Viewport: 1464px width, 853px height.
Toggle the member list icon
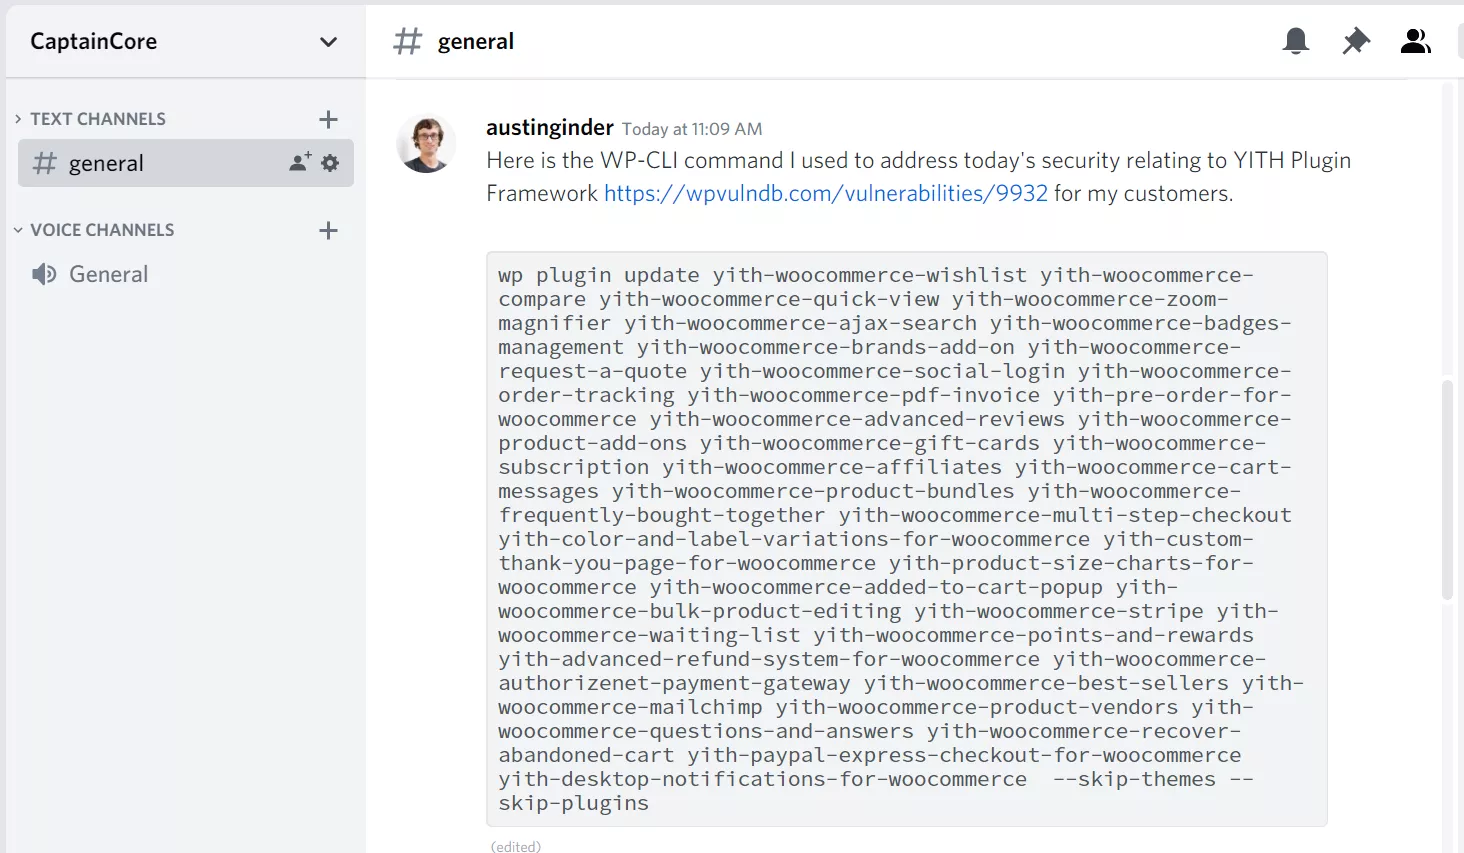click(1415, 41)
